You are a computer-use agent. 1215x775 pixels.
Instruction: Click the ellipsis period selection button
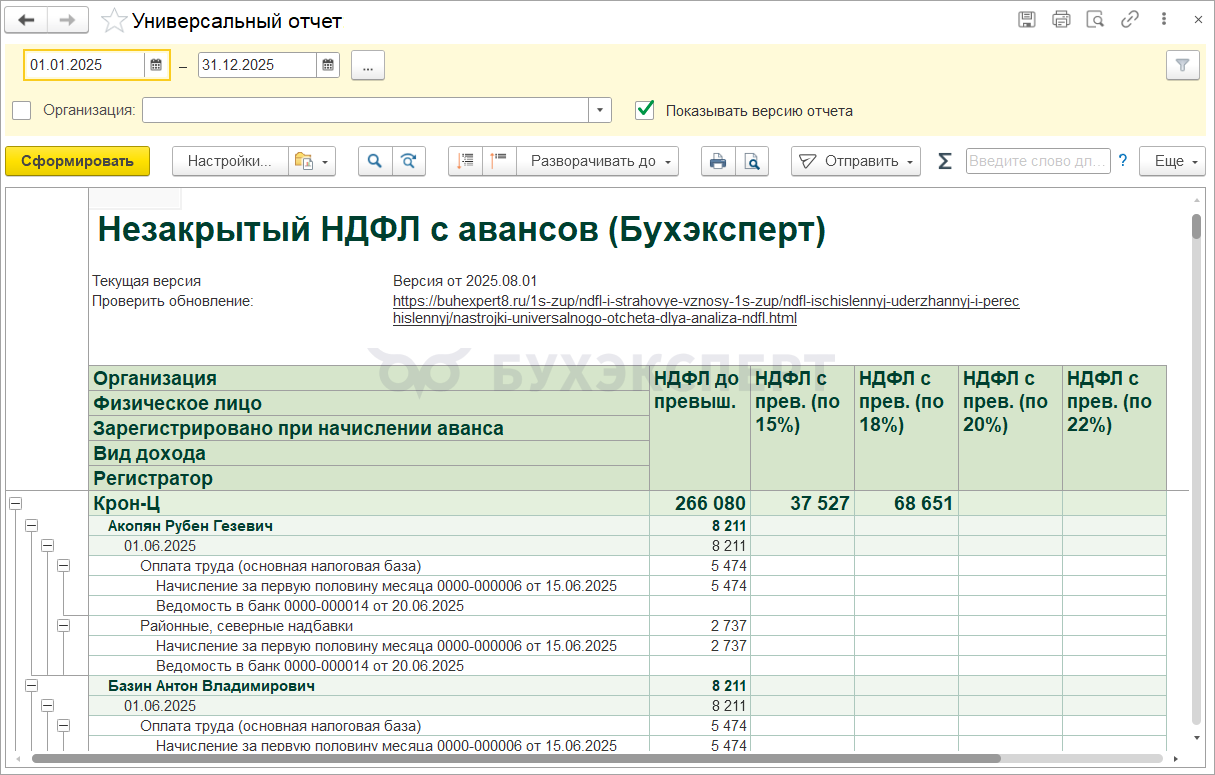pyautogui.click(x=368, y=65)
